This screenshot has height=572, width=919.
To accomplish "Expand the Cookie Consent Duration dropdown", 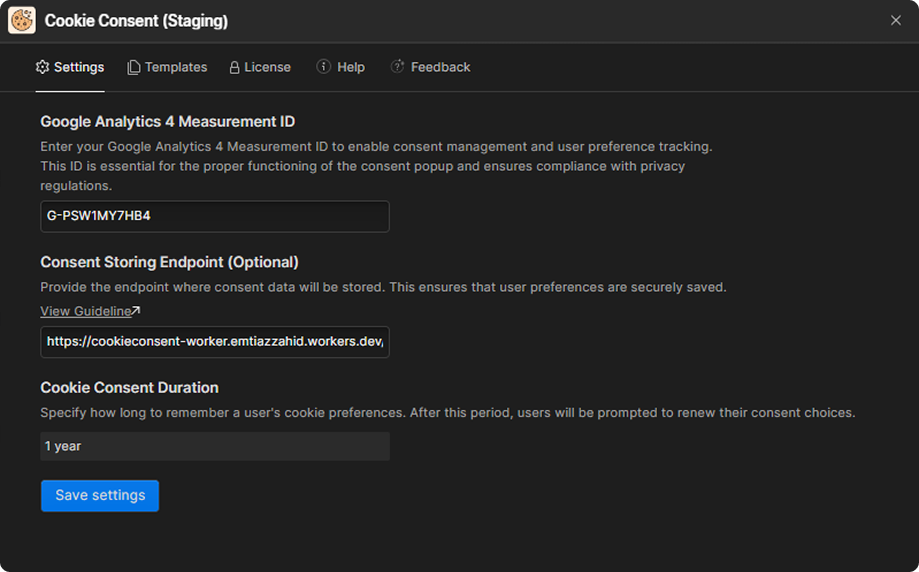I will coord(215,446).
